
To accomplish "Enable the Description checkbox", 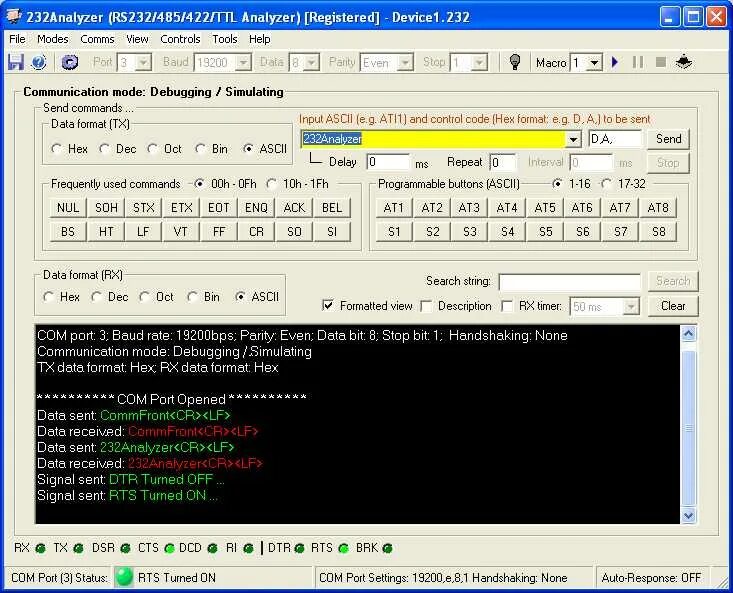I will click(x=426, y=306).
